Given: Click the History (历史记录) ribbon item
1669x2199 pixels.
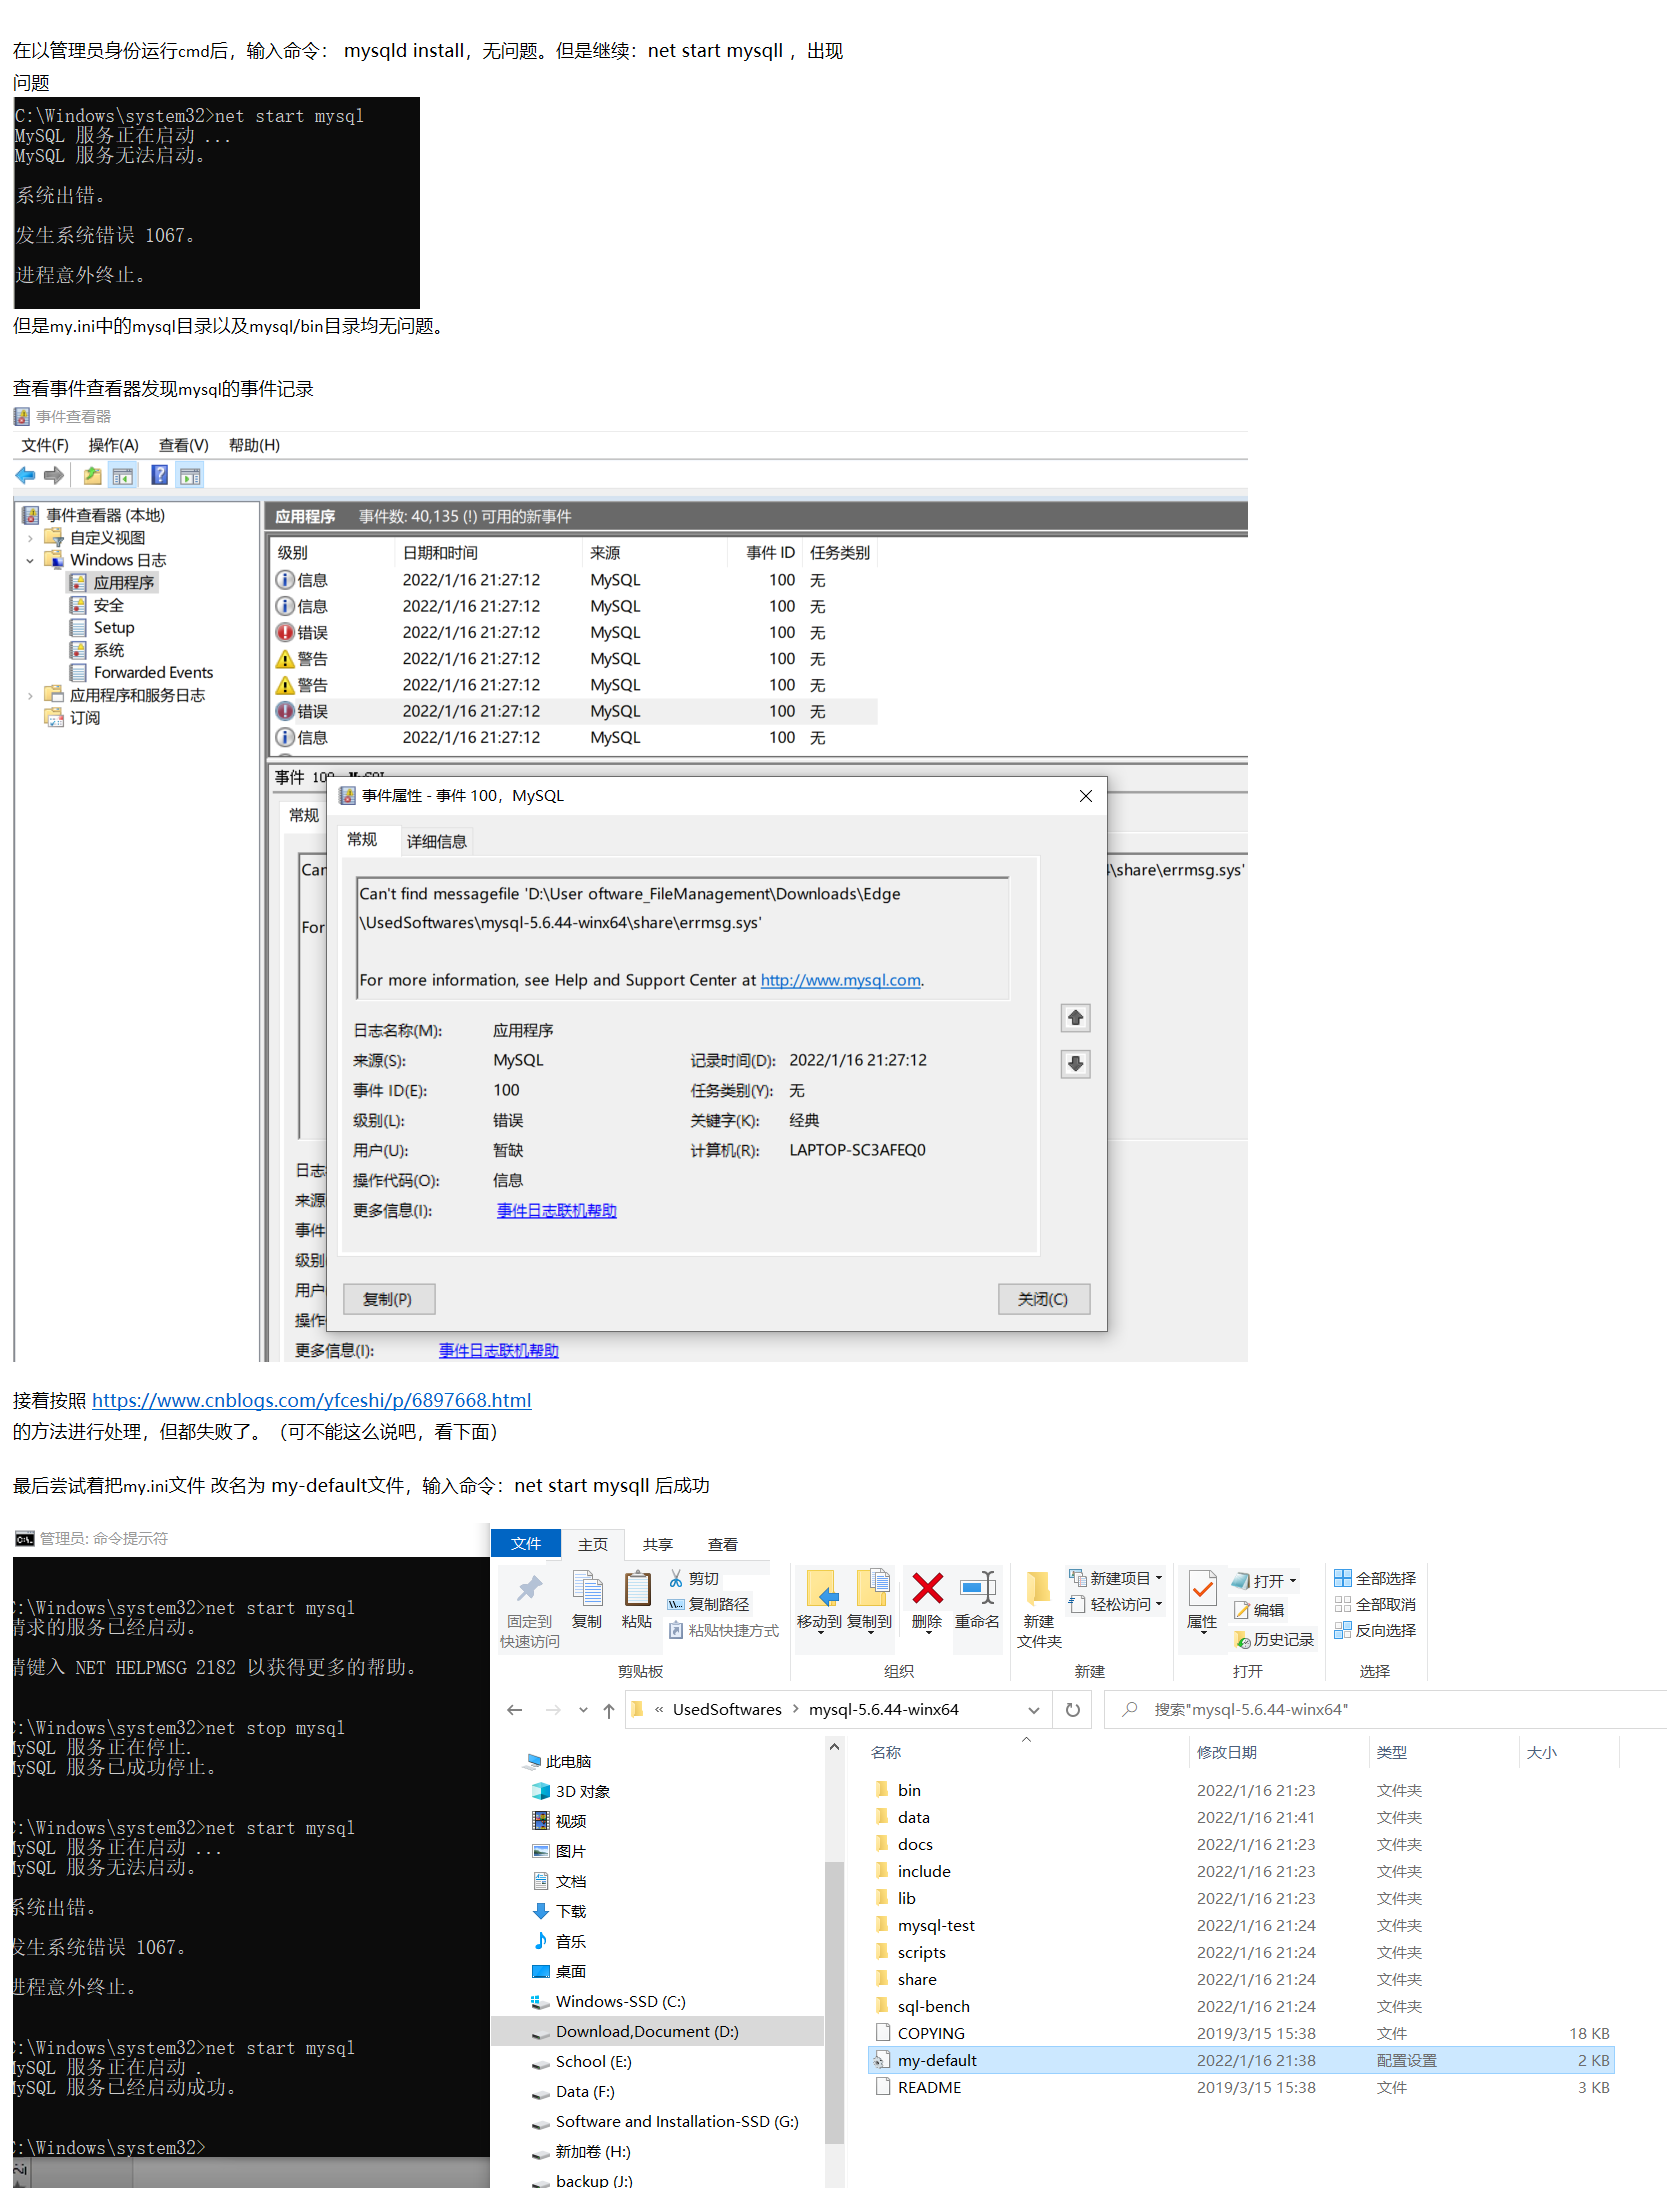Looking at the screenshot, I should pos(1273,1641).
